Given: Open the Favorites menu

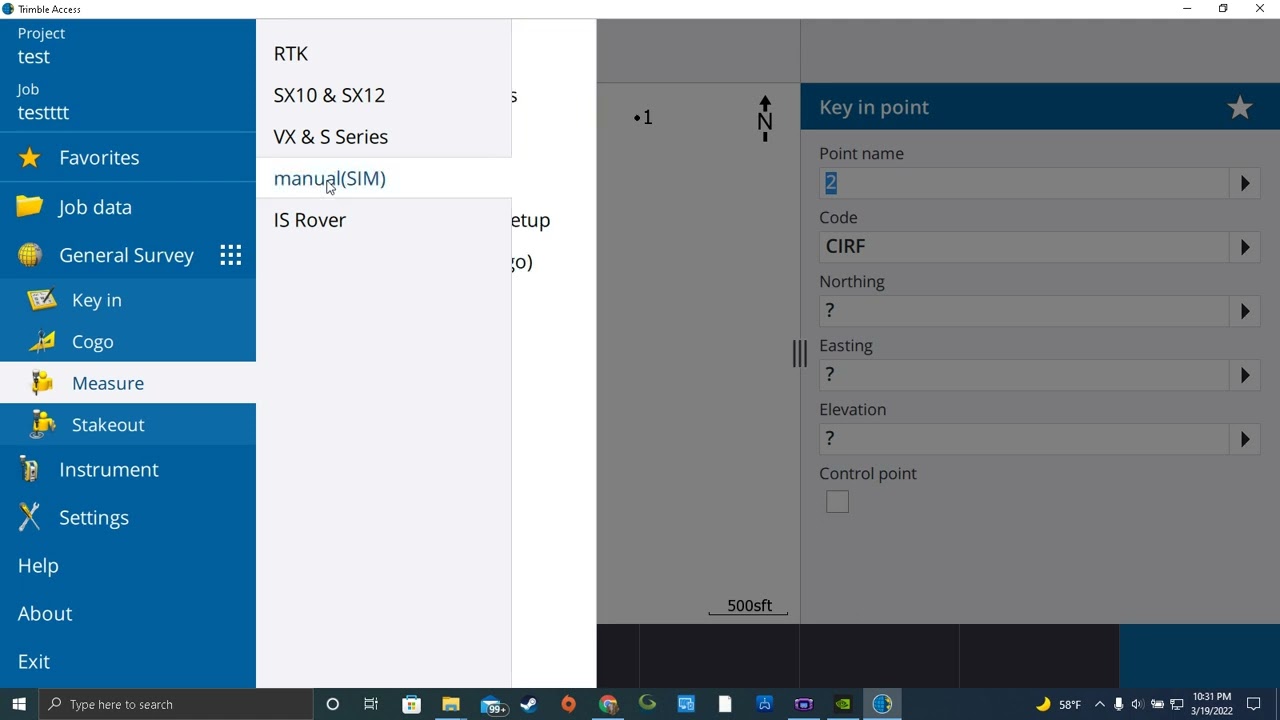Looking at the screenshot, I should click(128, 158).
